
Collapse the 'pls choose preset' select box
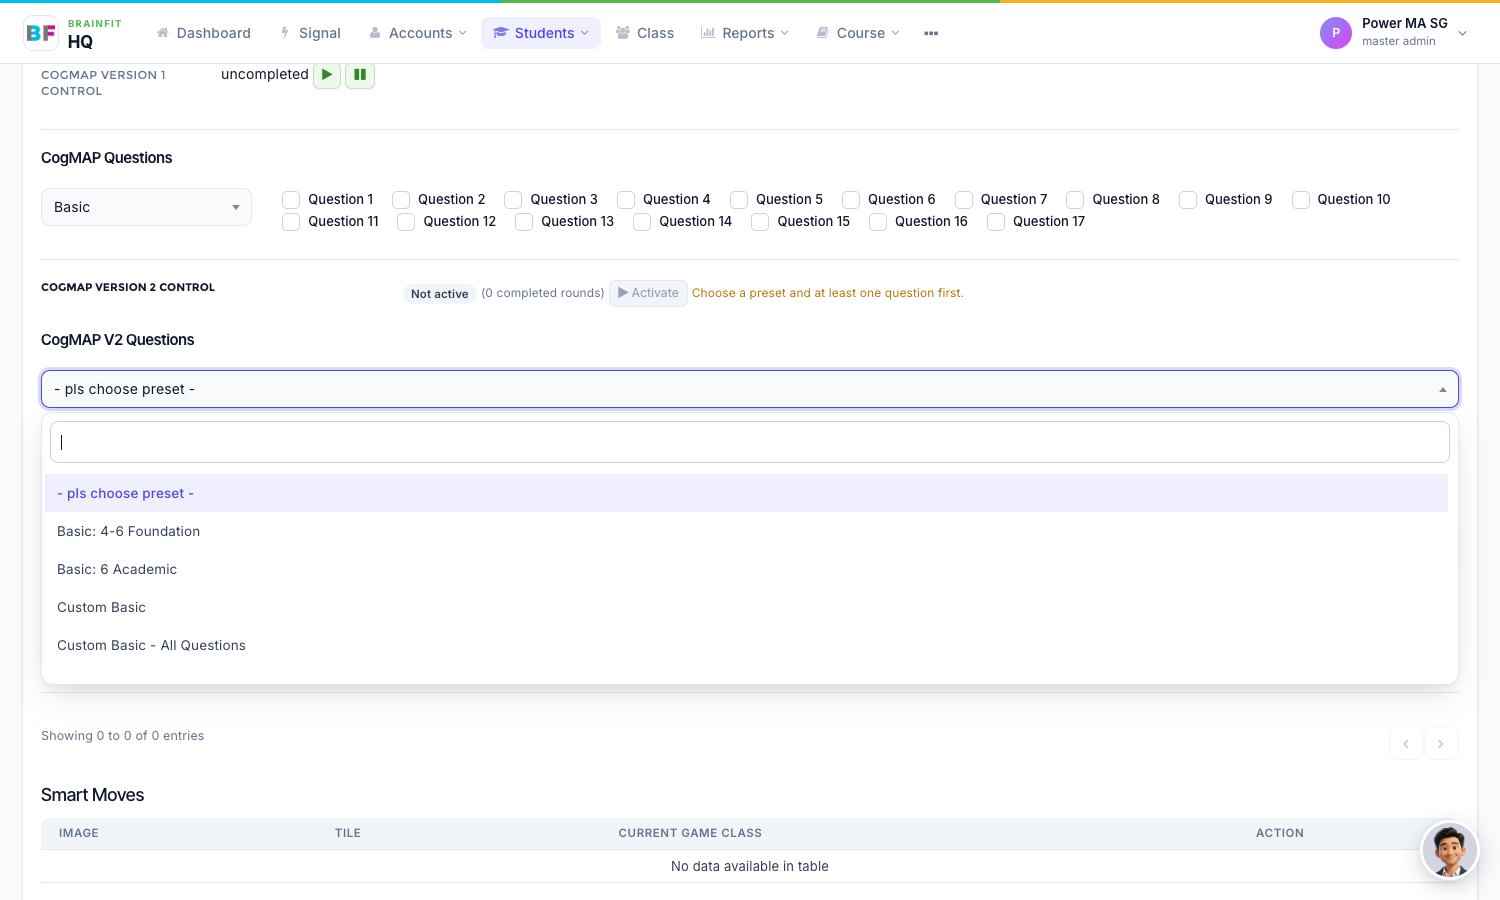click(x=750, y=389)
